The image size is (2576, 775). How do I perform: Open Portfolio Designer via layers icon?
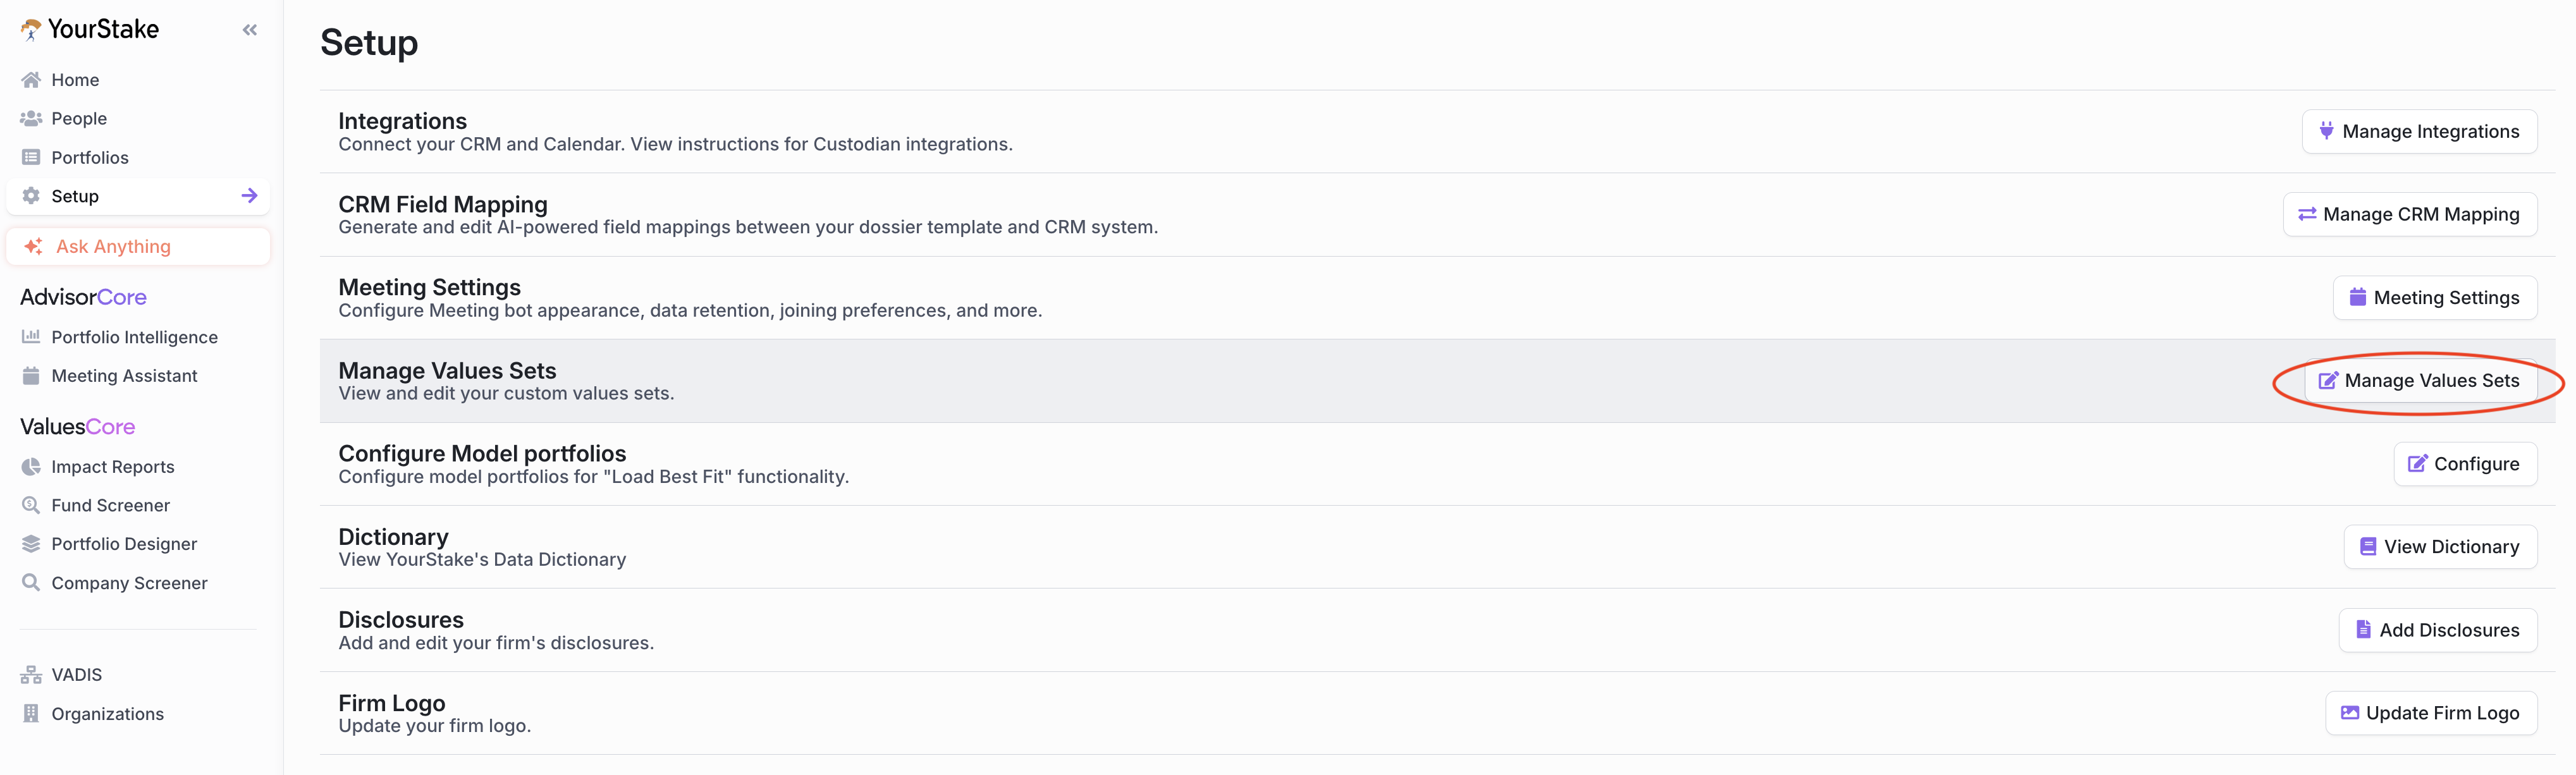31,544
